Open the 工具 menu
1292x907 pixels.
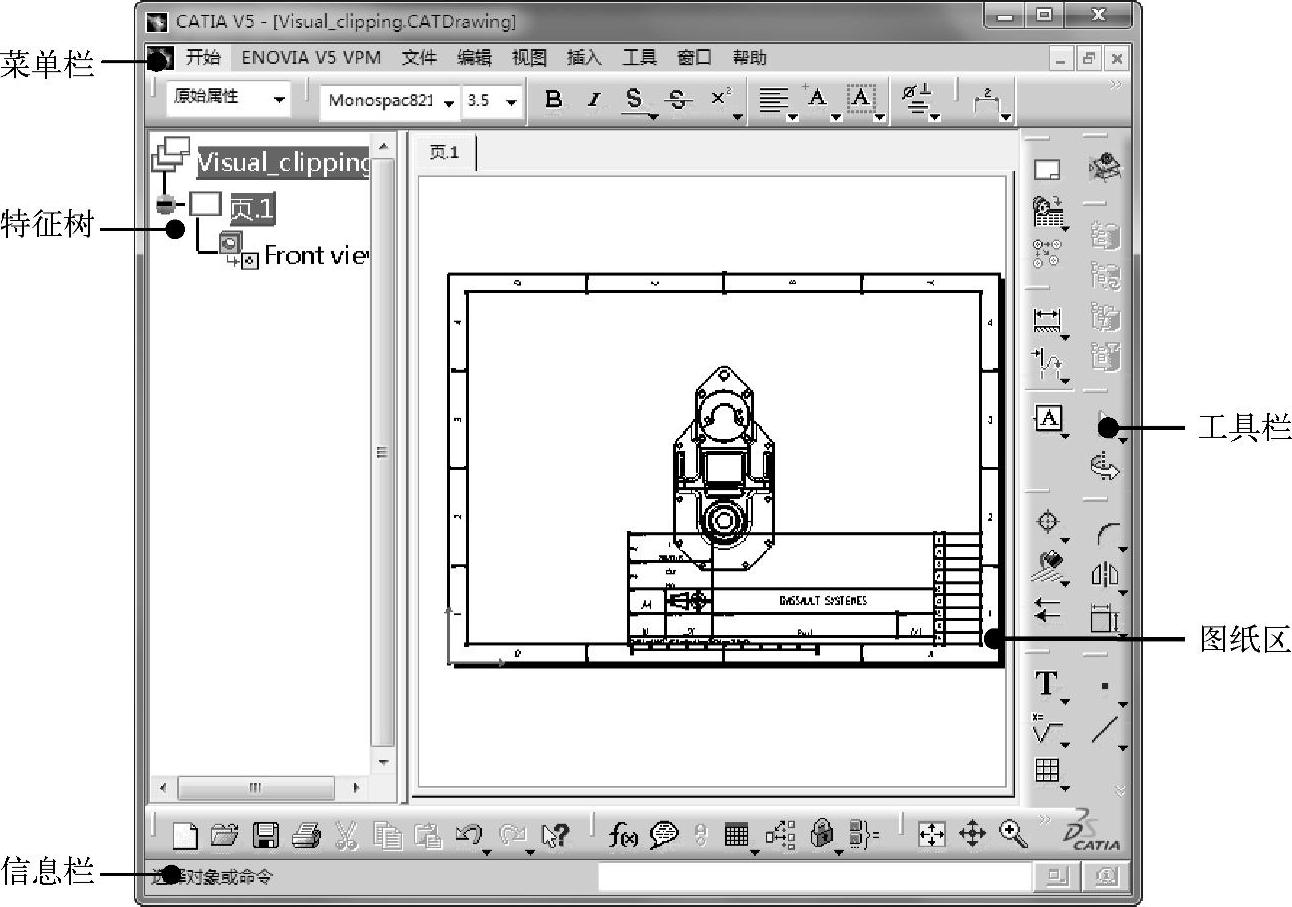coord(639,58)
